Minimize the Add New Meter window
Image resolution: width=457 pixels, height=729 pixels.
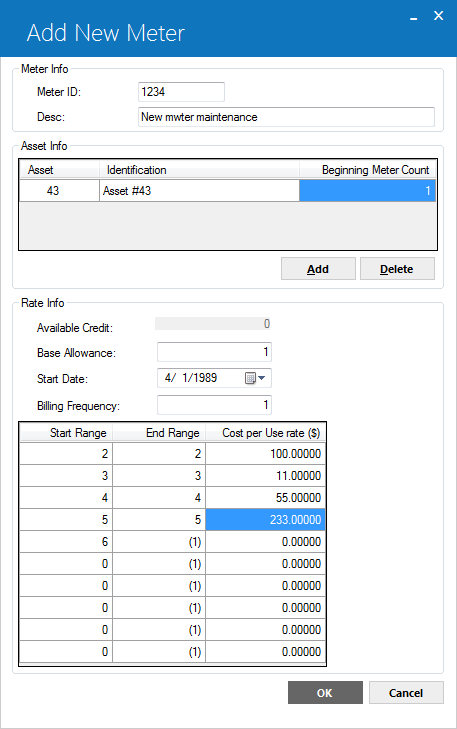click(413, 17)
